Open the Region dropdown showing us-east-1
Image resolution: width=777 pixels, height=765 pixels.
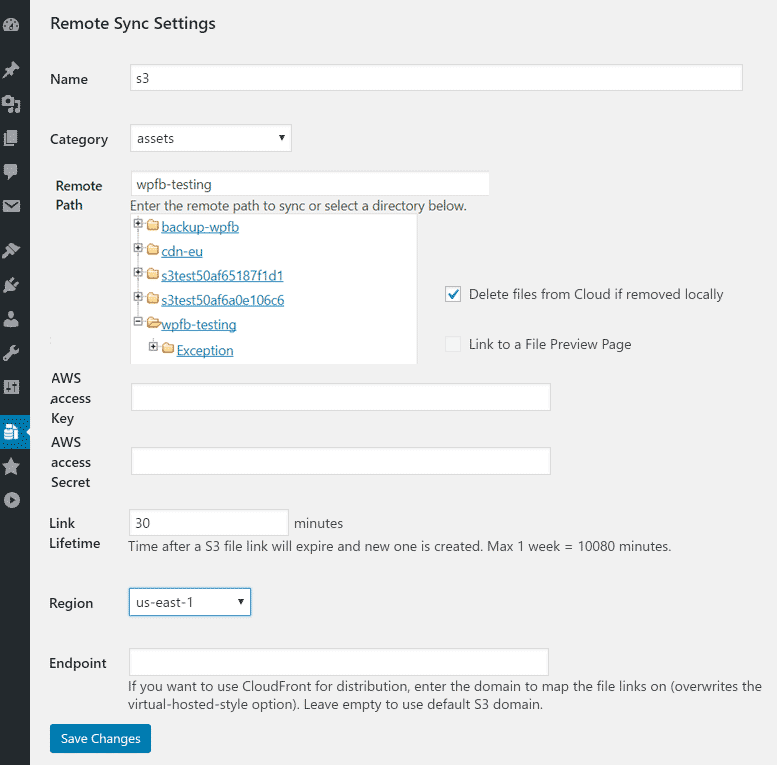tap(190, 602)
